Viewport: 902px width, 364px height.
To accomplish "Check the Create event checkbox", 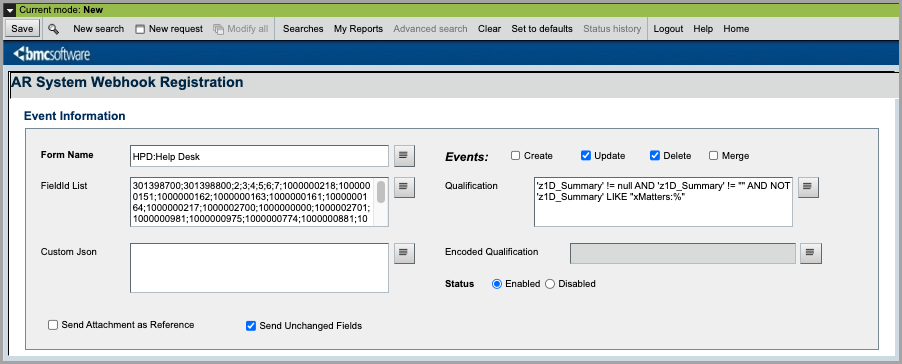I will point(515,156).
